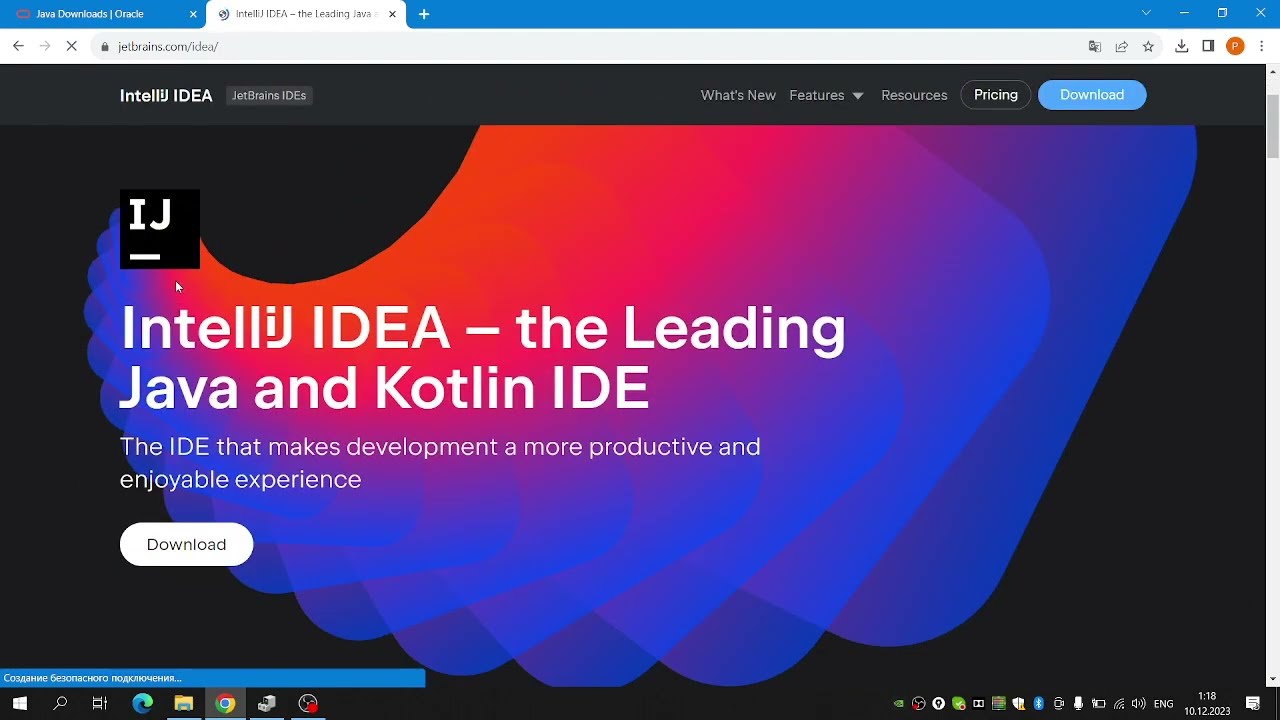Open the volume speaker tray icon

coord(1139,704)
